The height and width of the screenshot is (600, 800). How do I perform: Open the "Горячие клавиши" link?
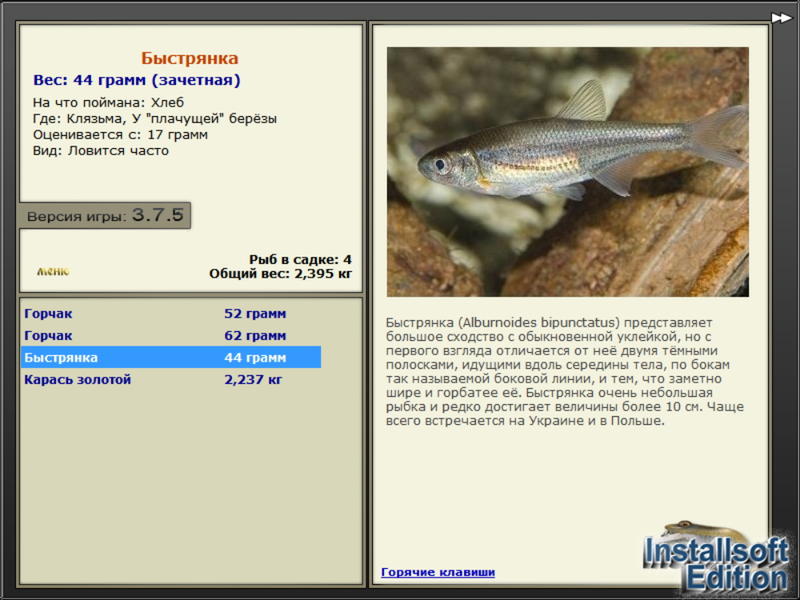[x=438, y=572]
